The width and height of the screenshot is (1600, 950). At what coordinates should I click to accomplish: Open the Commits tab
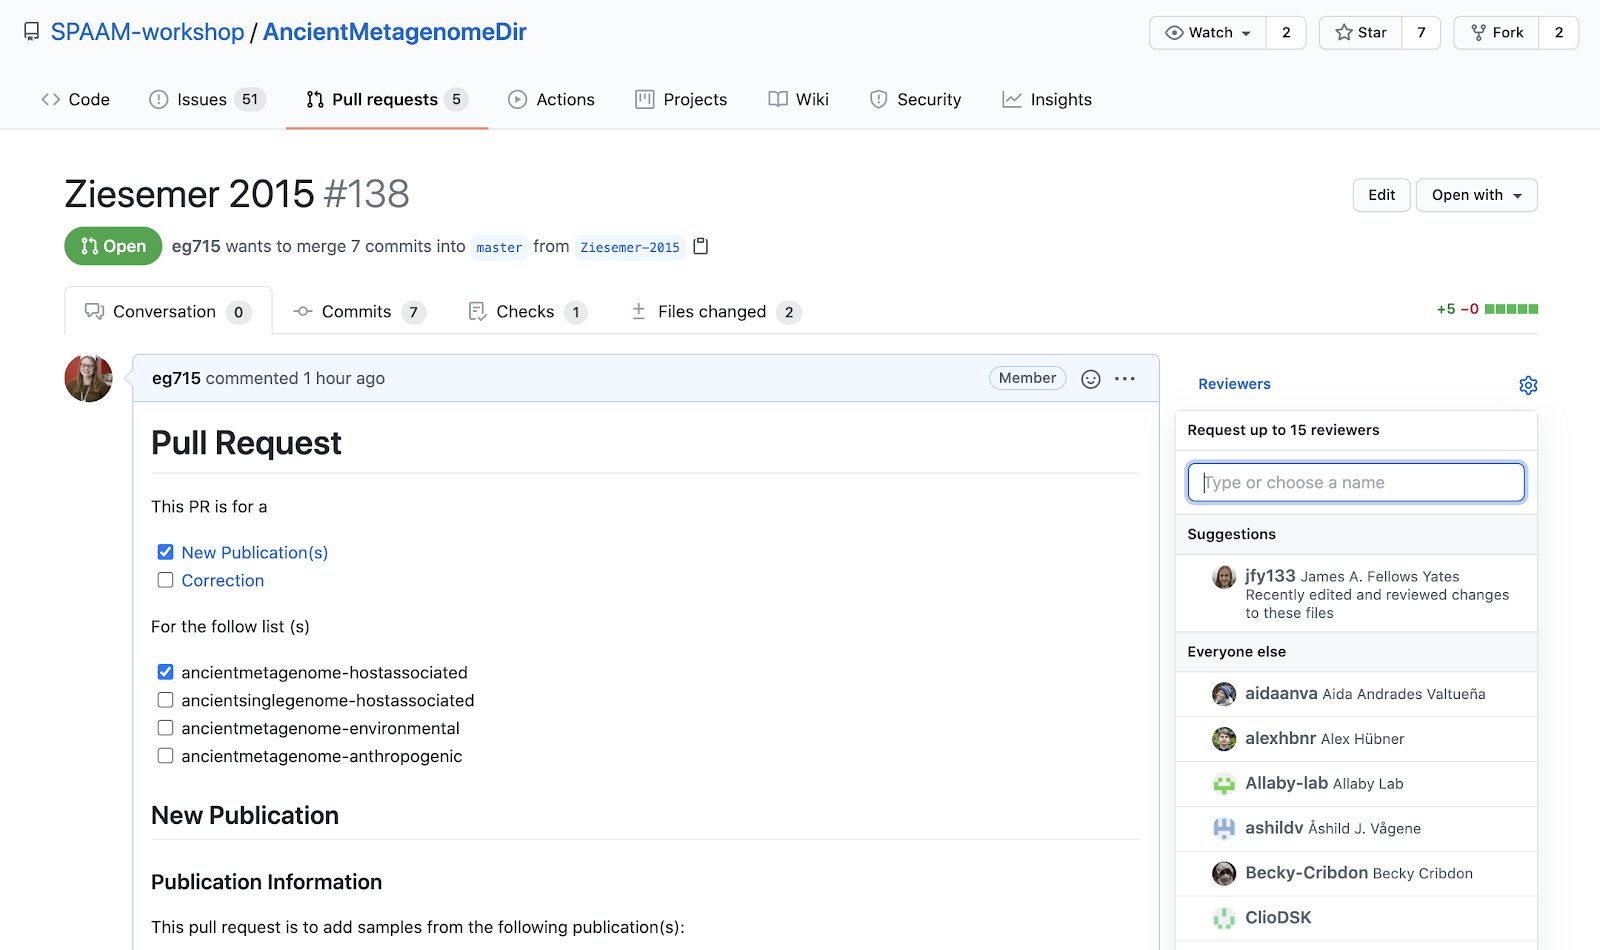(359, 311)
